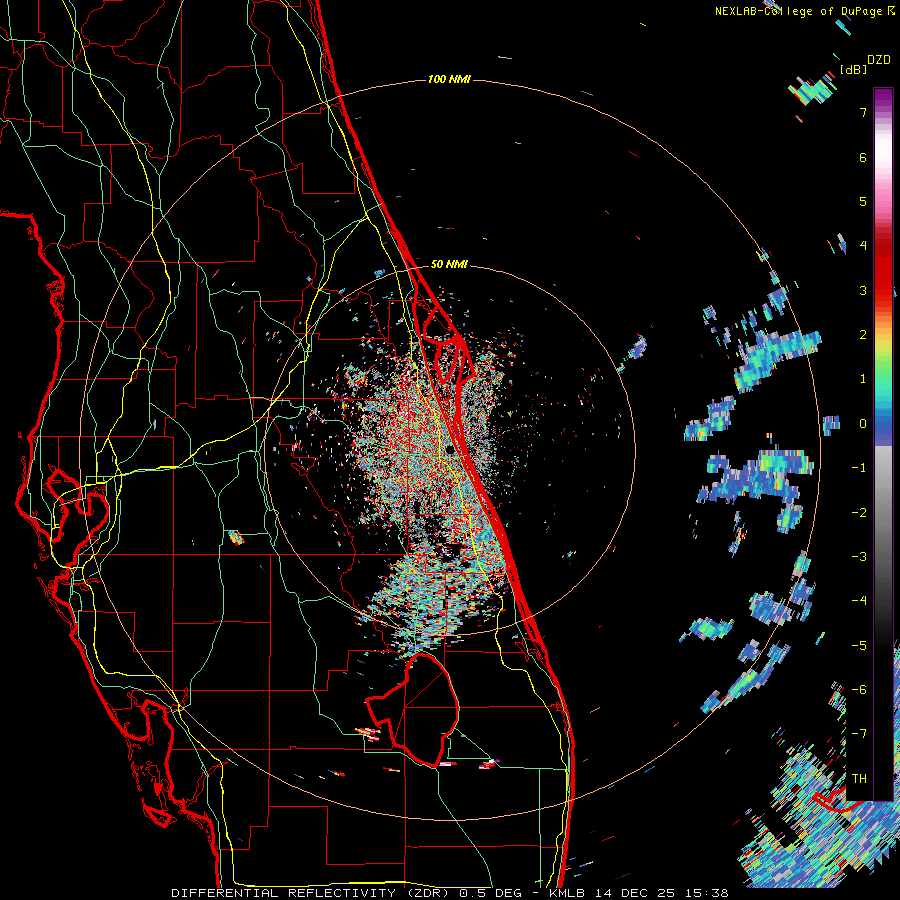This screenshot has width=900, height=900.
Task: Click the 7 value on color scale
Action: pyautogui.click(x=863, y=112)
